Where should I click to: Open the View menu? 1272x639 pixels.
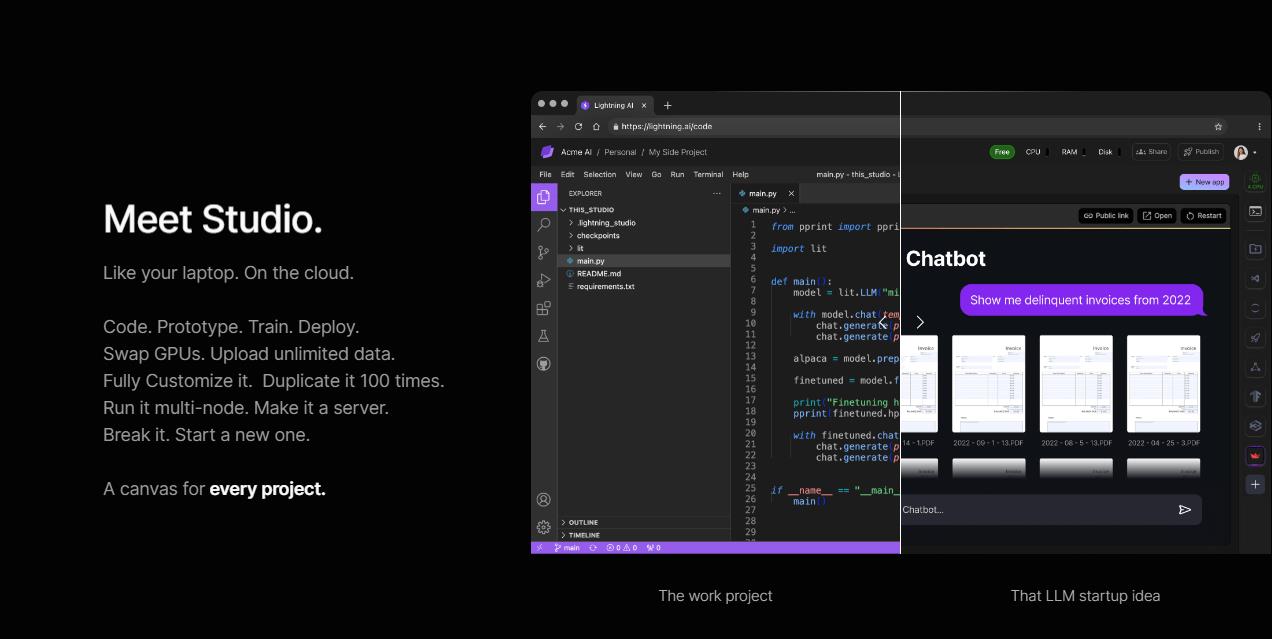click(634, 174)
